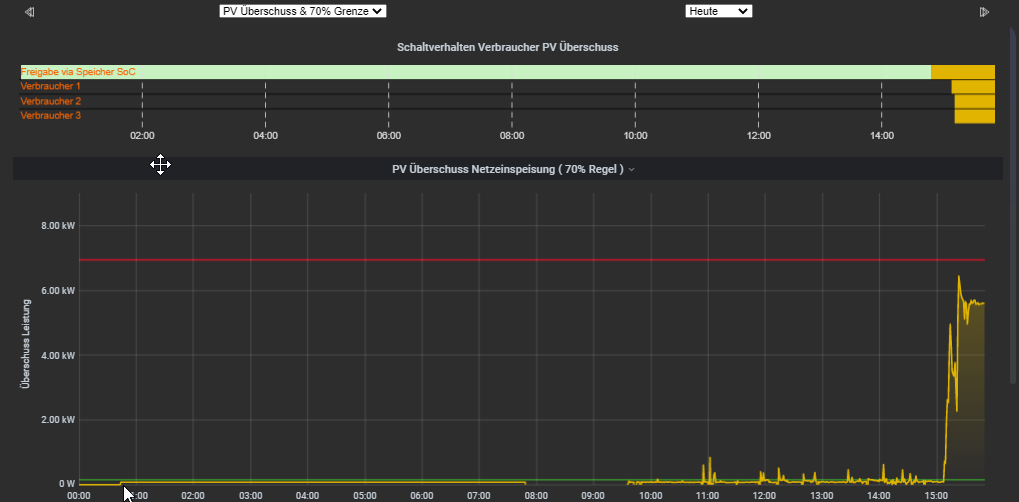Click the PV Überschuss Netzeinspeisung ( 70% Regel ) panel title
The height and width of the screenshot is (502, 1019).
[x=508, y=169]
